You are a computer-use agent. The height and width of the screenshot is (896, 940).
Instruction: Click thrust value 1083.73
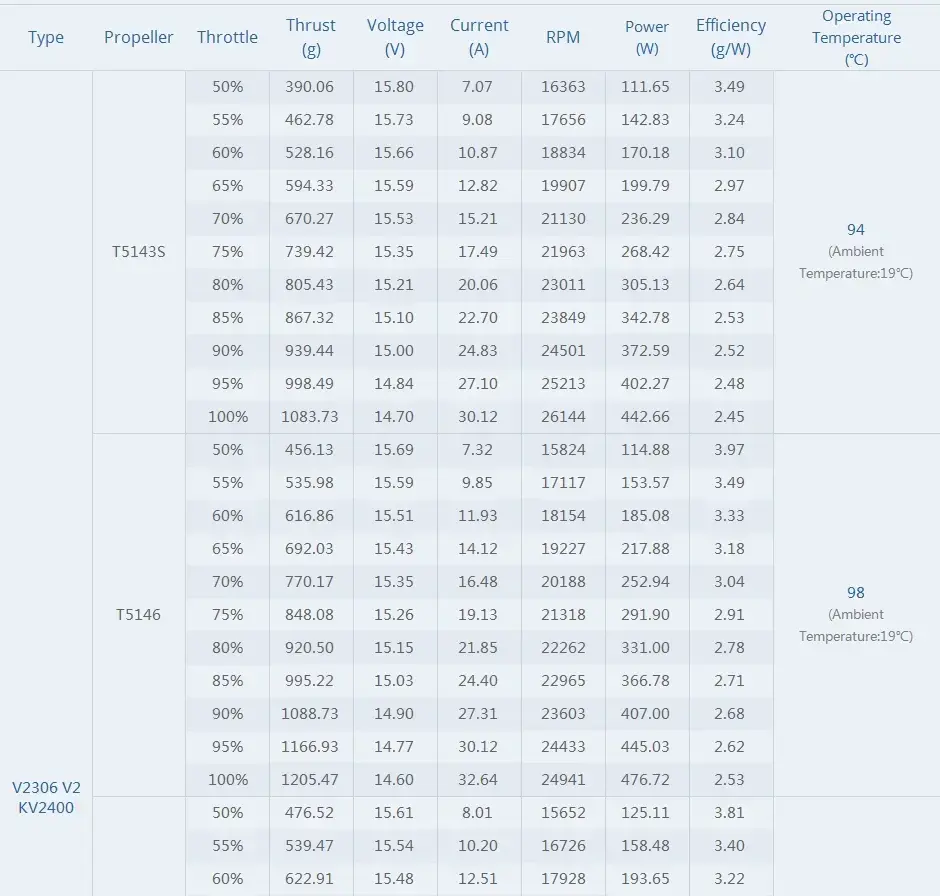310,417
